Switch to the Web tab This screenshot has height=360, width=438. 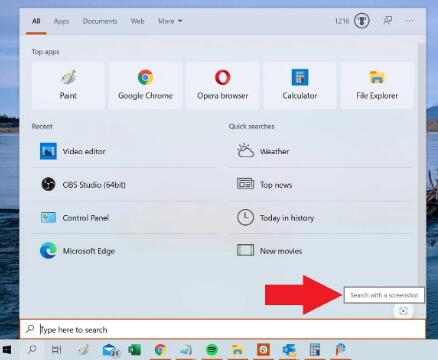click(x=137, y=21)
